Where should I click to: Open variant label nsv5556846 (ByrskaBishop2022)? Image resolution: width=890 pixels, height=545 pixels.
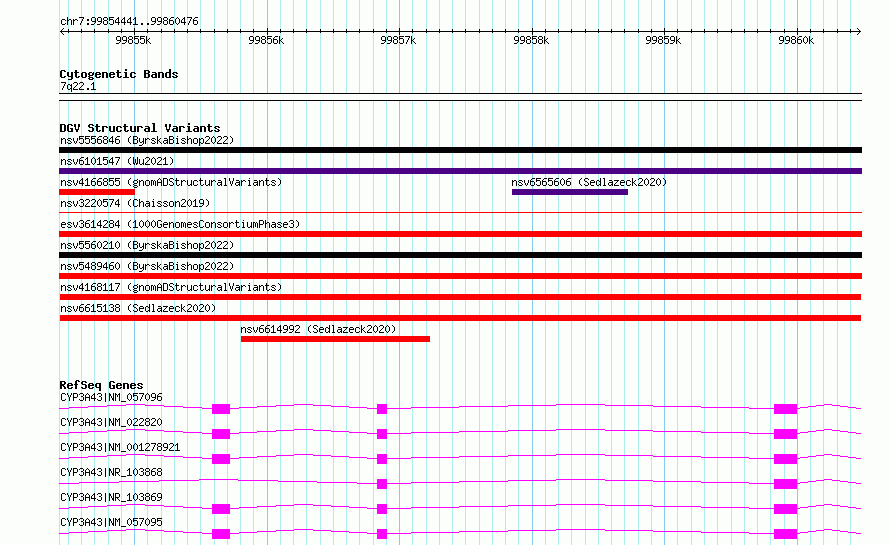147,140
